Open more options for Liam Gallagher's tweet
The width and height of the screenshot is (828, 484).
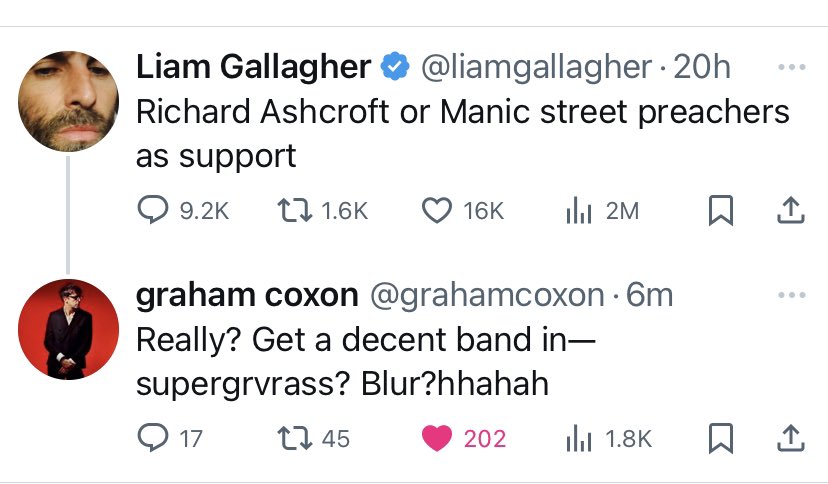pos(790,68)
